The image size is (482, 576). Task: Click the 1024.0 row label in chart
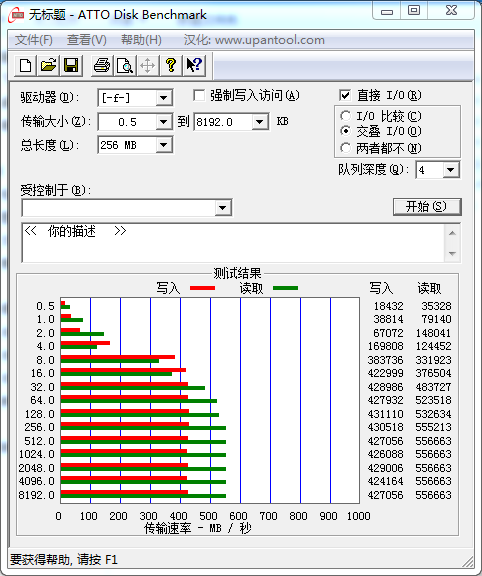36,454
